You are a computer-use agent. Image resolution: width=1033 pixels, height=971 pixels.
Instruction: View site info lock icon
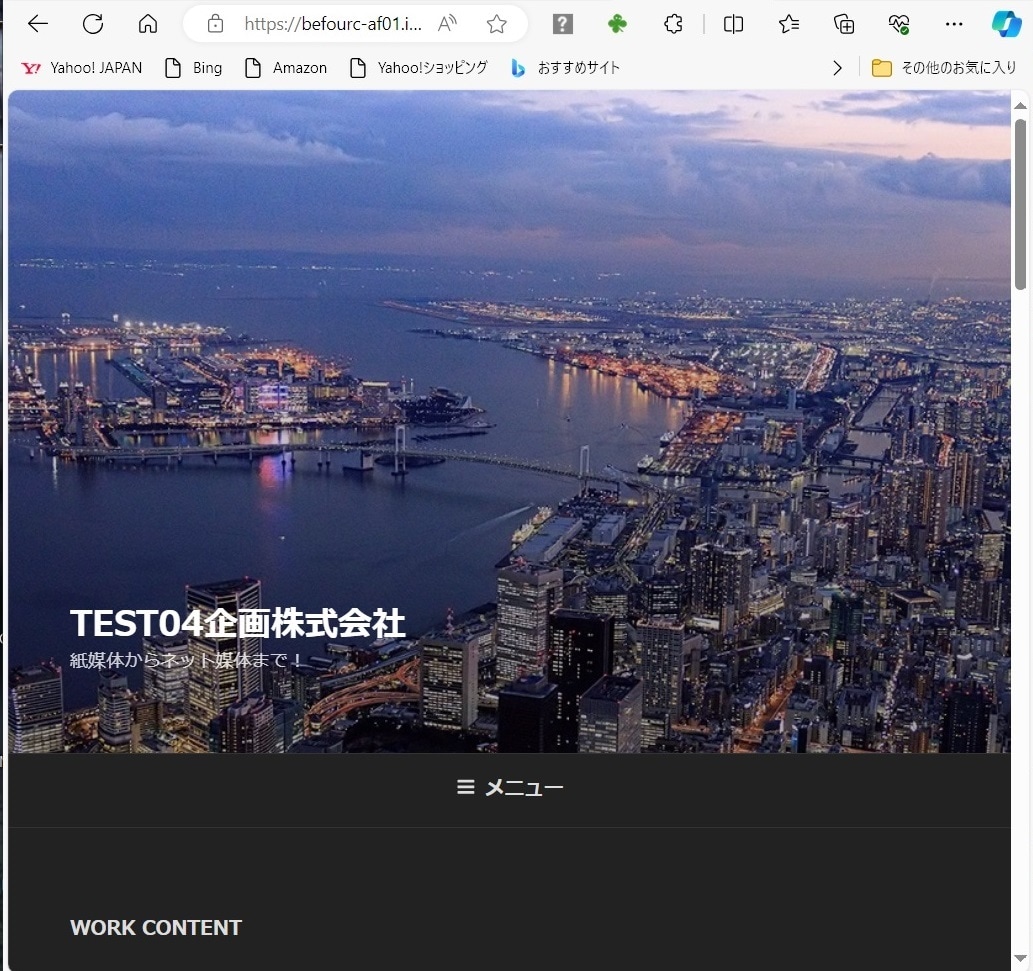(x=215, y=24)
